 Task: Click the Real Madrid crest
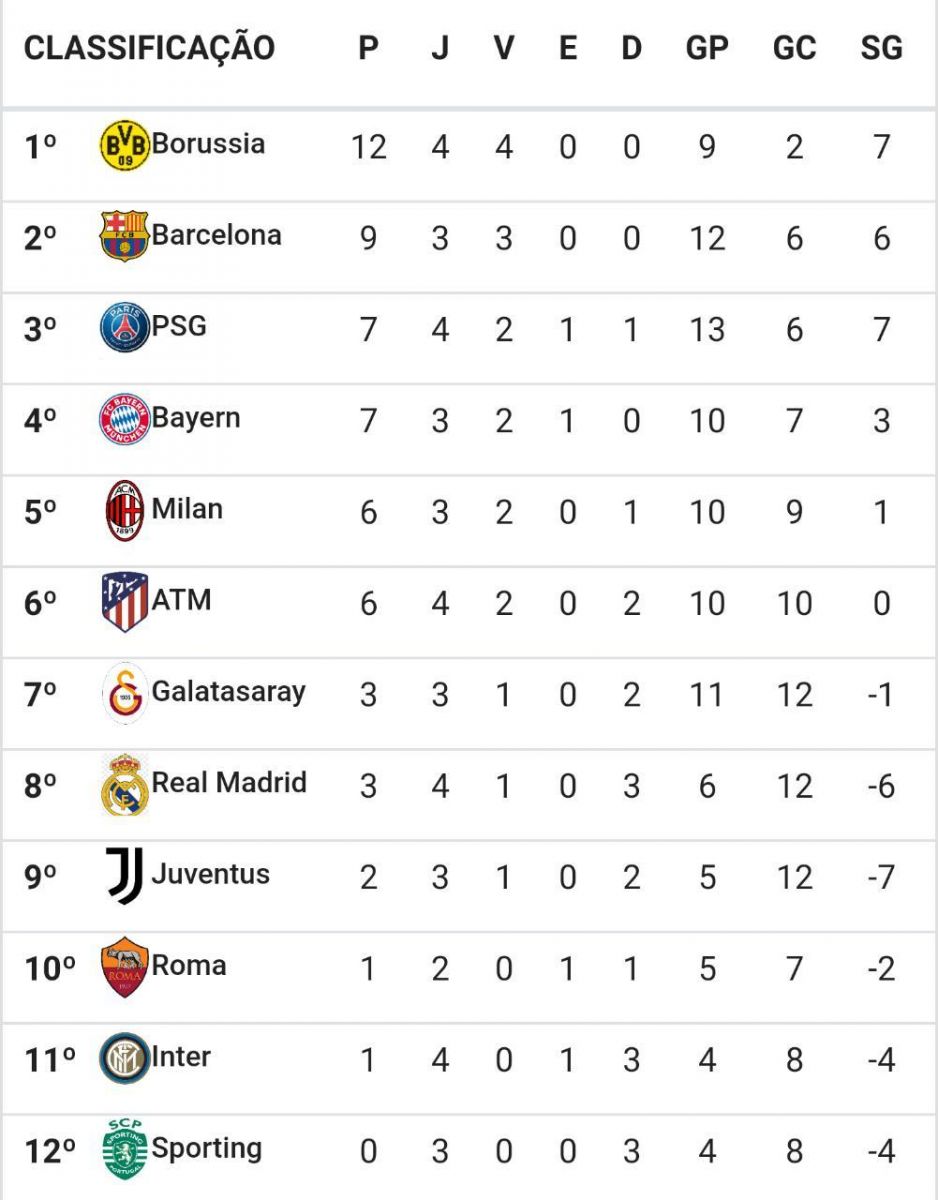click(x=125, y=785)
